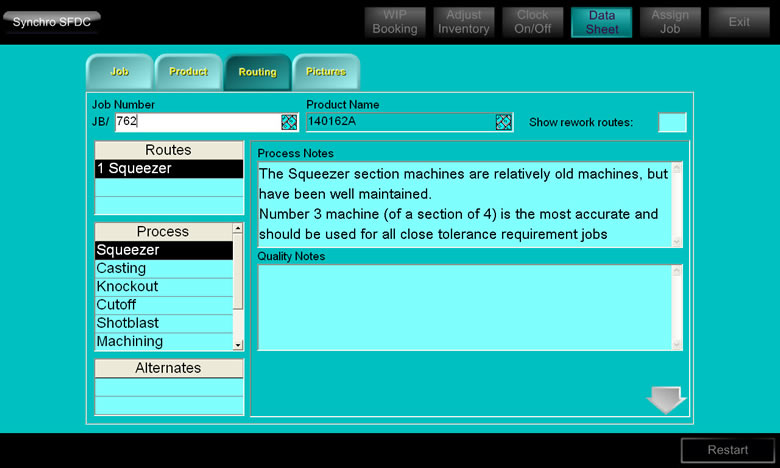The height and width of the screenshot is (468, 780).
Task: Click the Process list scroll up arrow
Action: tap(238, 228)
